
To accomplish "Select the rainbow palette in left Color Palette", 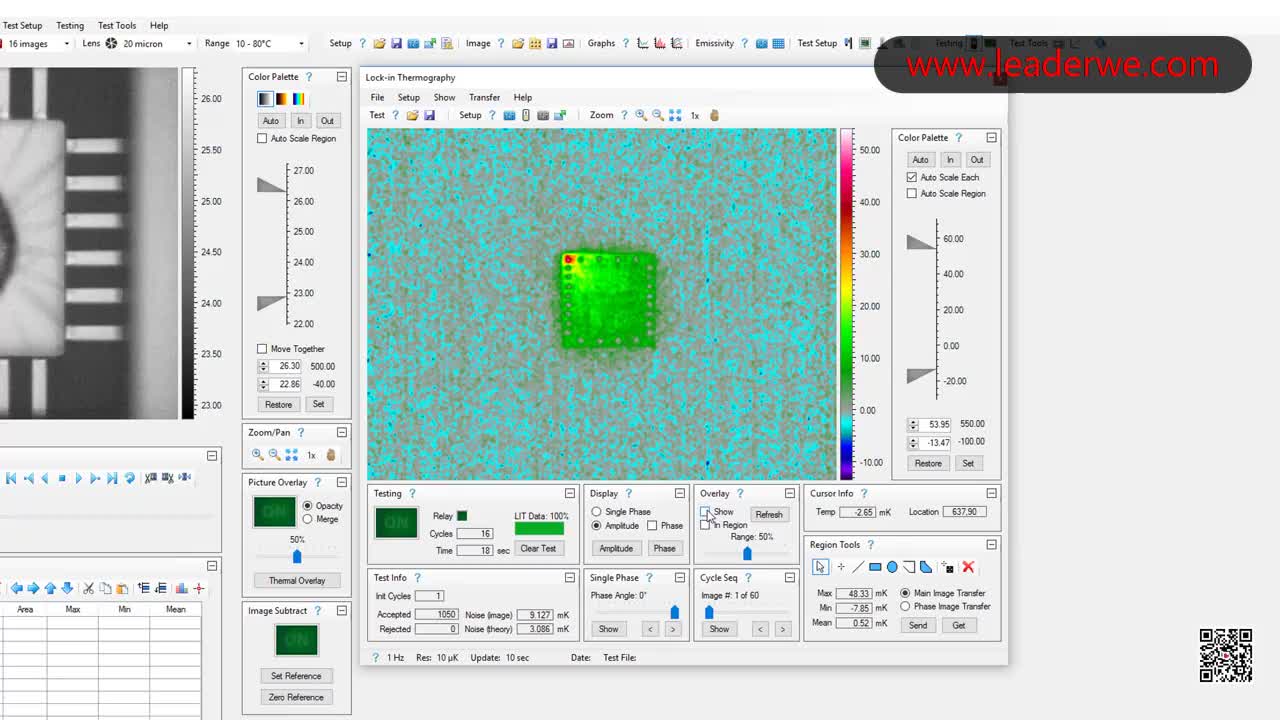I will click(x=298, y=99).
